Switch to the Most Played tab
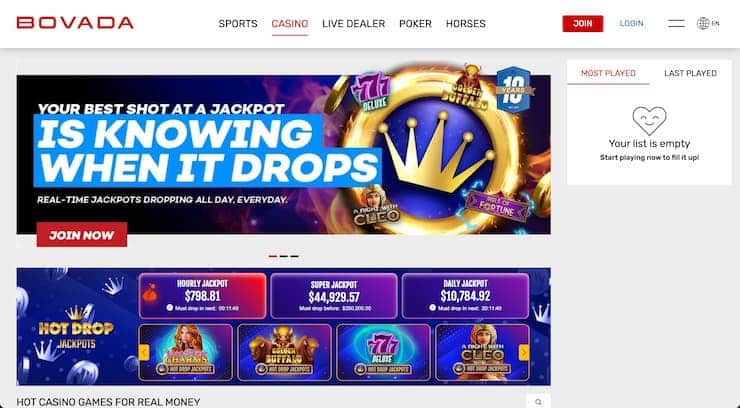Screen dimensions: 740x408 point(608,73)
